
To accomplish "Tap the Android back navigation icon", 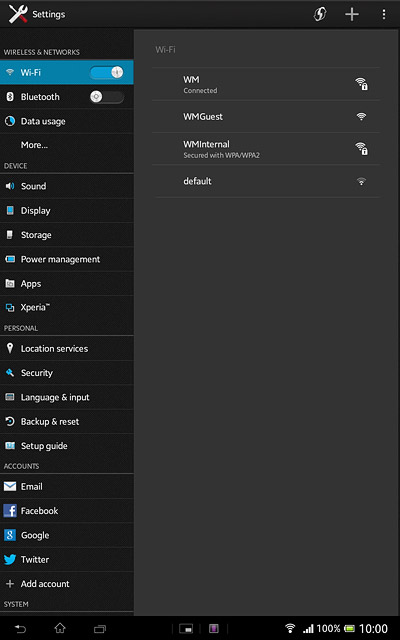I will click(21, 629).
